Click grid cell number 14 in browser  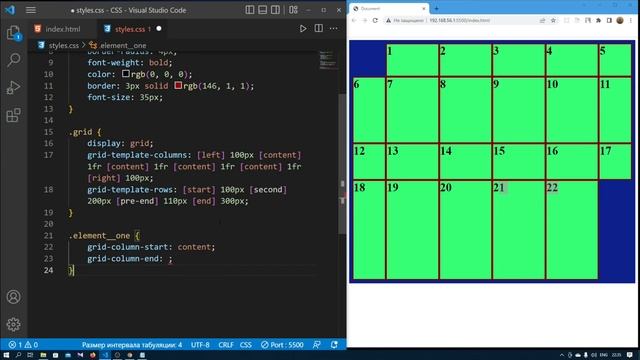coord(465,161)
